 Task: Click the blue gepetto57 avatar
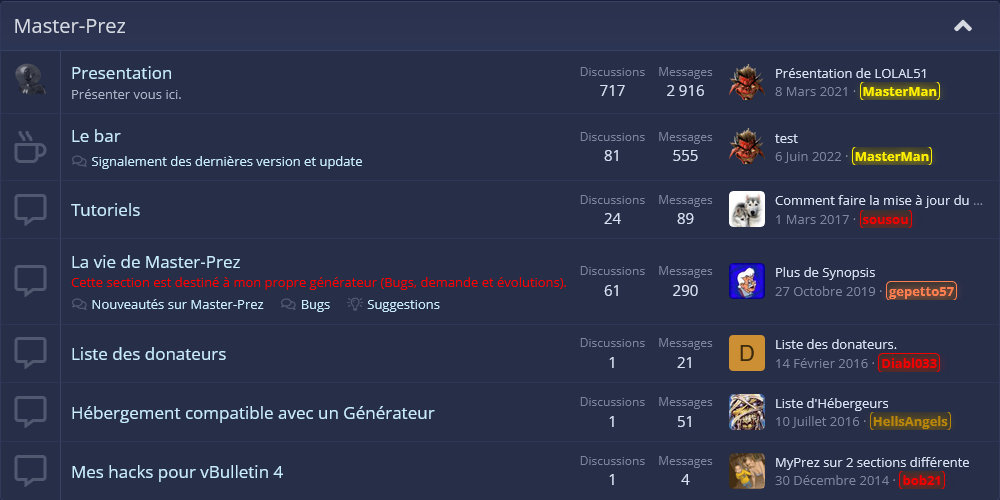747,281
